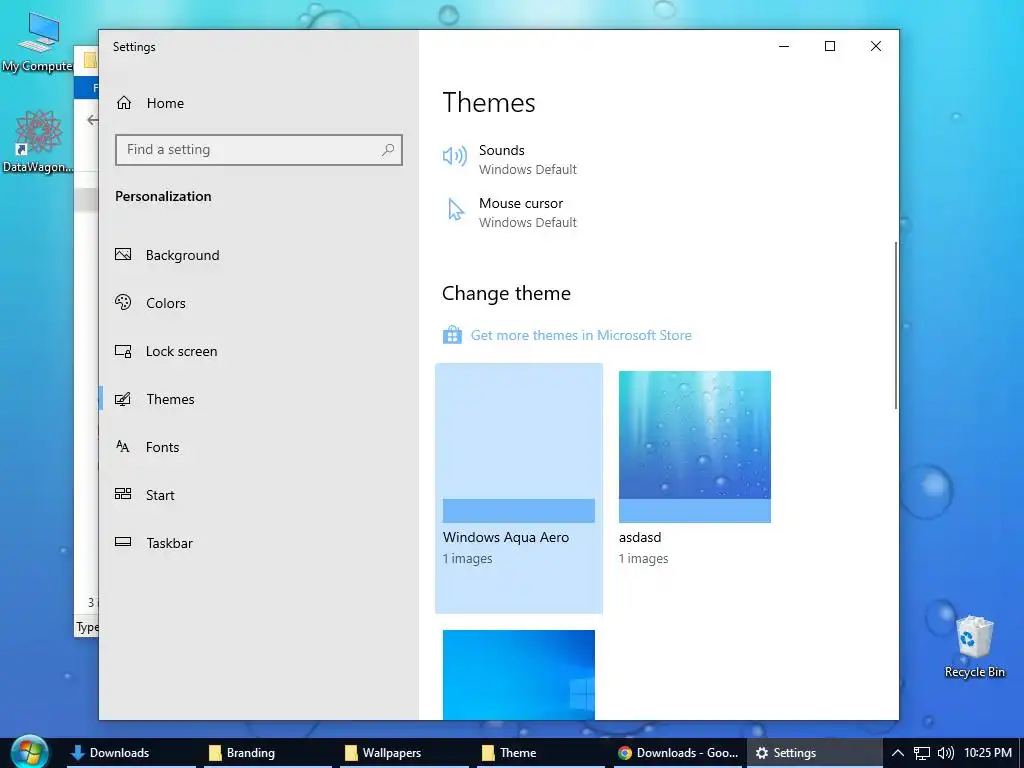The height and width of the screenshot is (768, 1024).
Task: Click the Change theme heading
Action: pyautogui.click(x=506, y=293)
